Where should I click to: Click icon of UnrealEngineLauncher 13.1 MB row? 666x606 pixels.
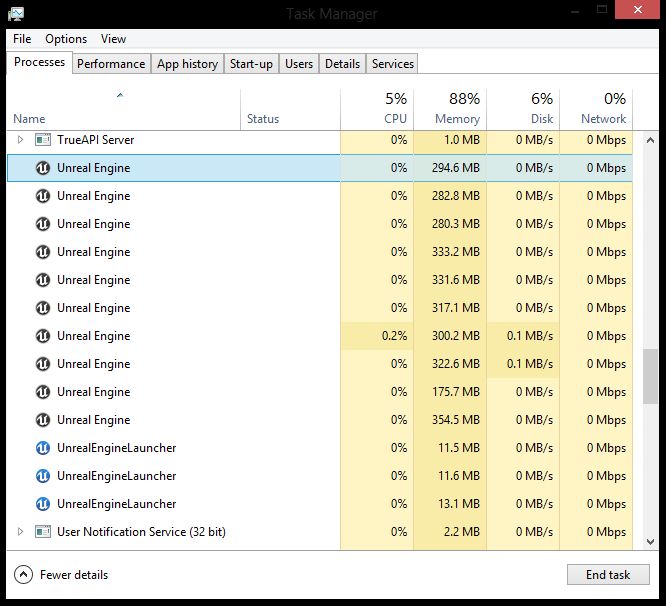tap(43, 504)
